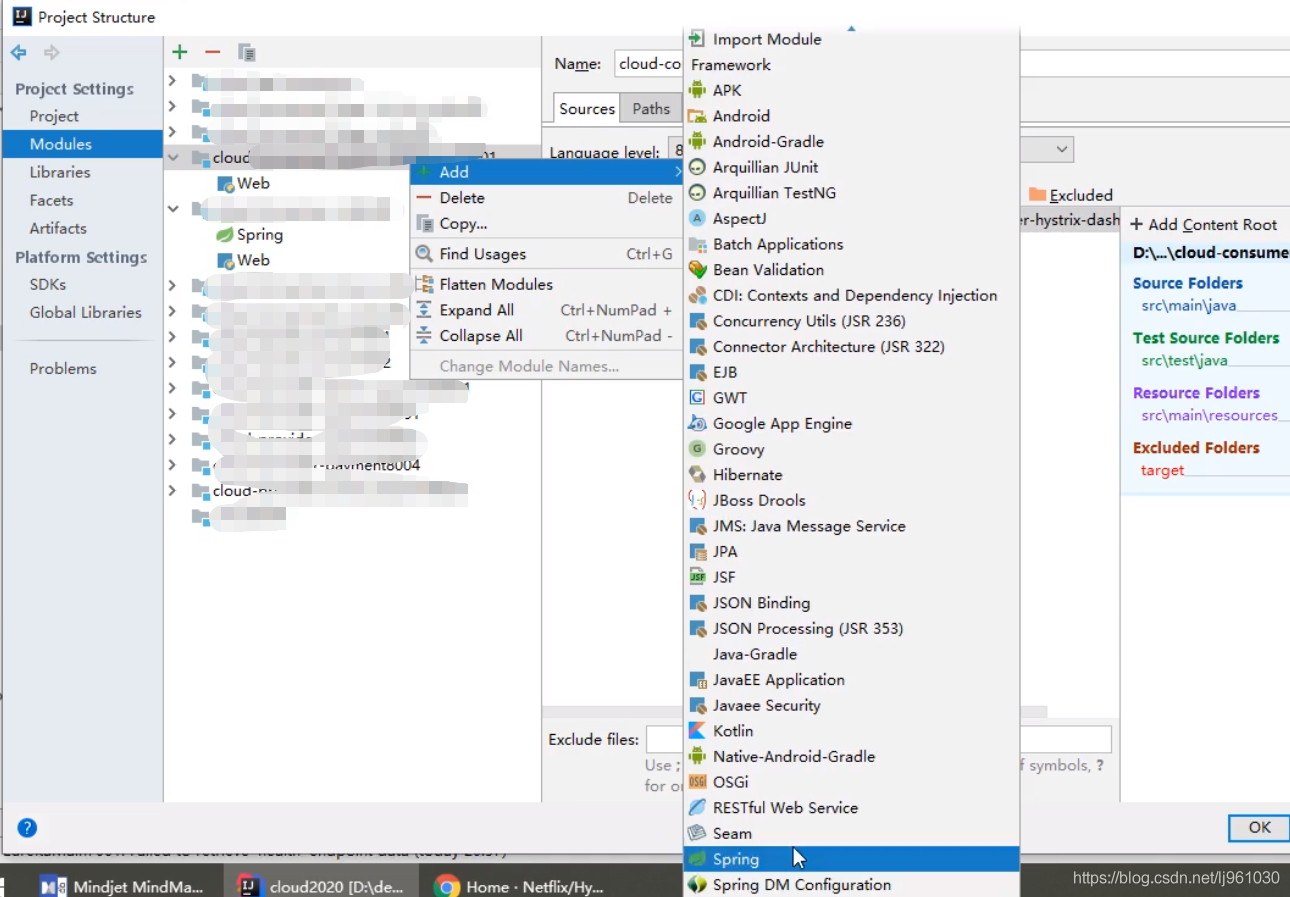Viewport: 1290px width, 897px height.
Task: Select Facets in Project Settings
Action: click(51, 200)
